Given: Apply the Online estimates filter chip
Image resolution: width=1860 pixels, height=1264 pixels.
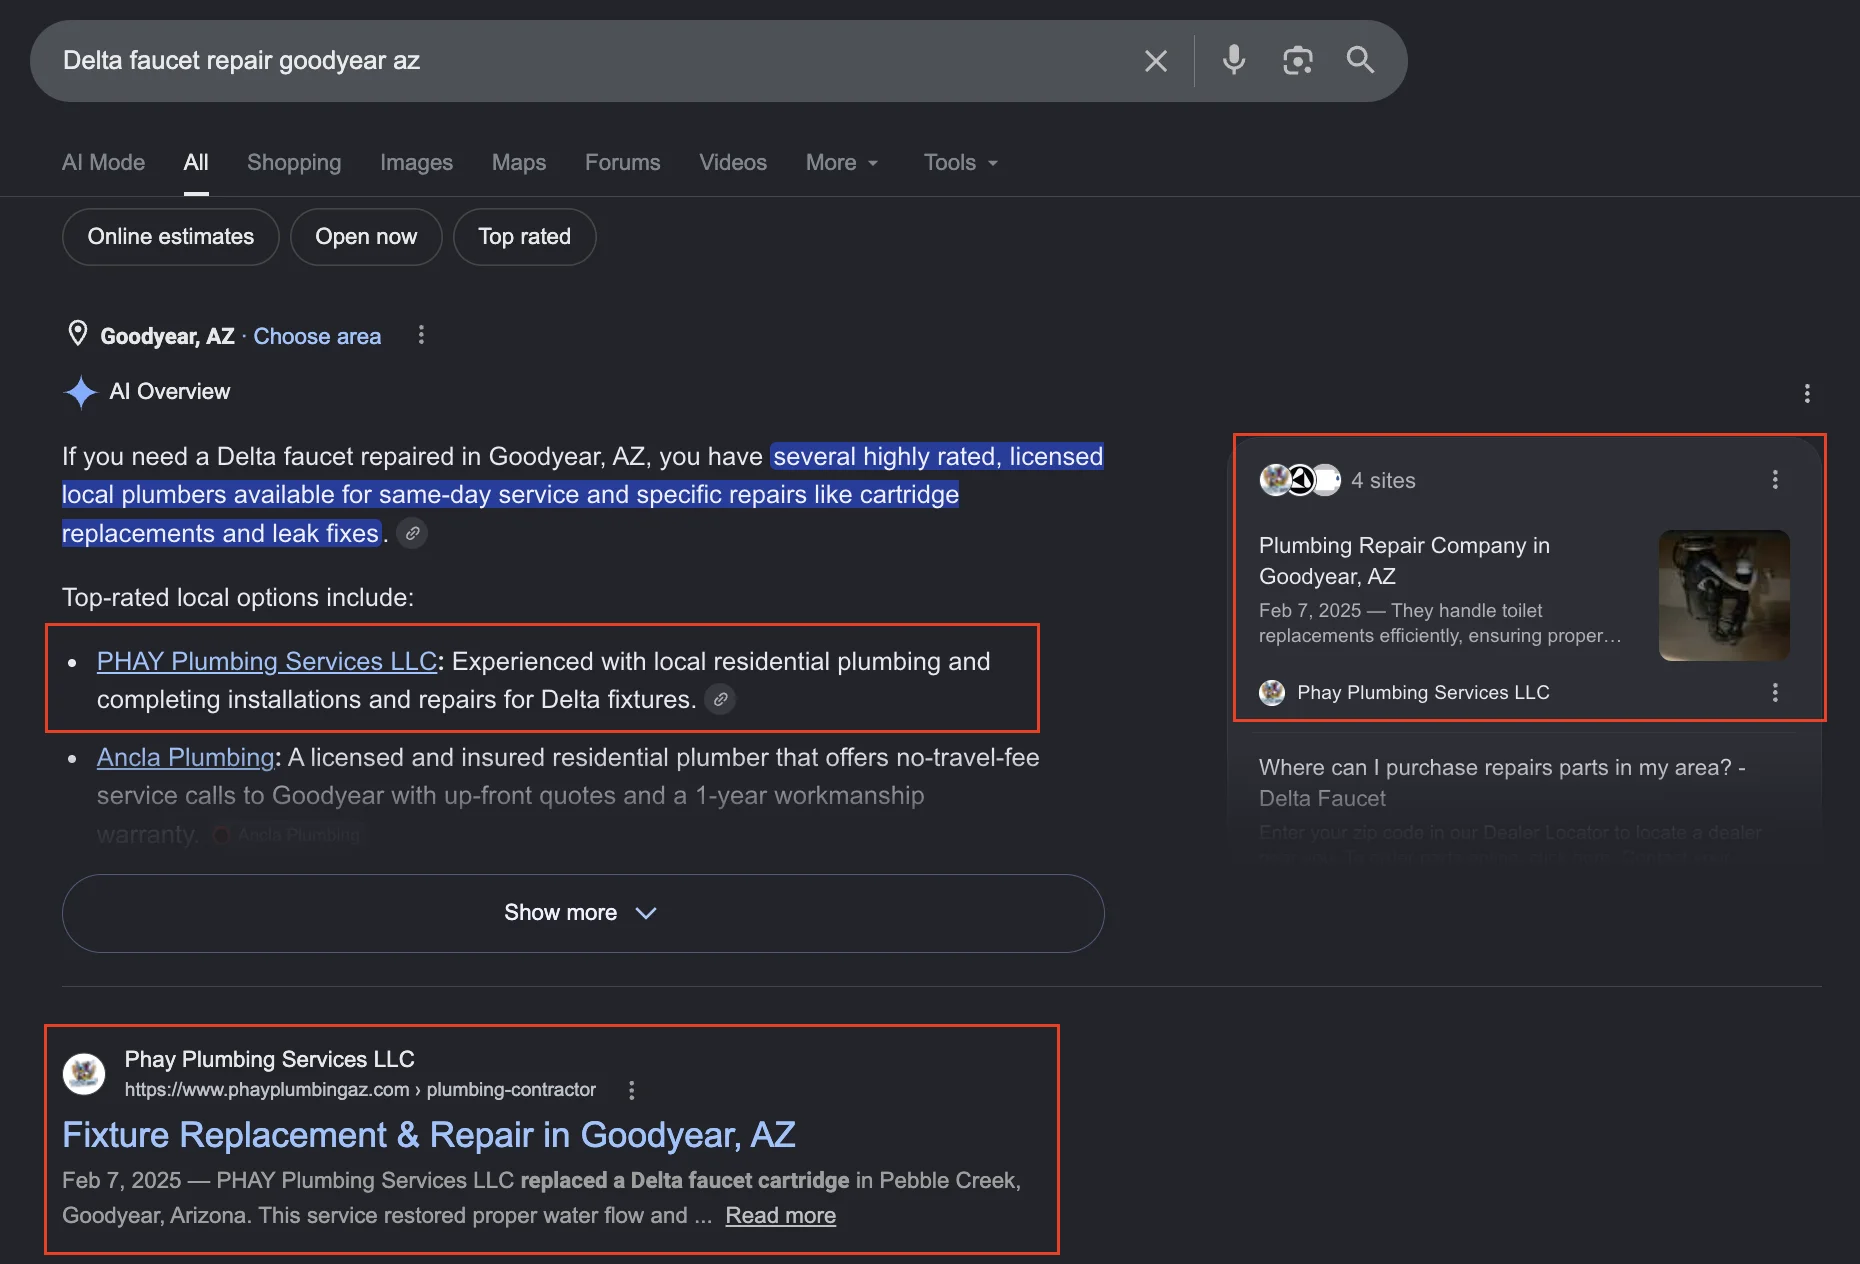Looking at the screenshot, I should pyautogui.click(x=171, y=237).
